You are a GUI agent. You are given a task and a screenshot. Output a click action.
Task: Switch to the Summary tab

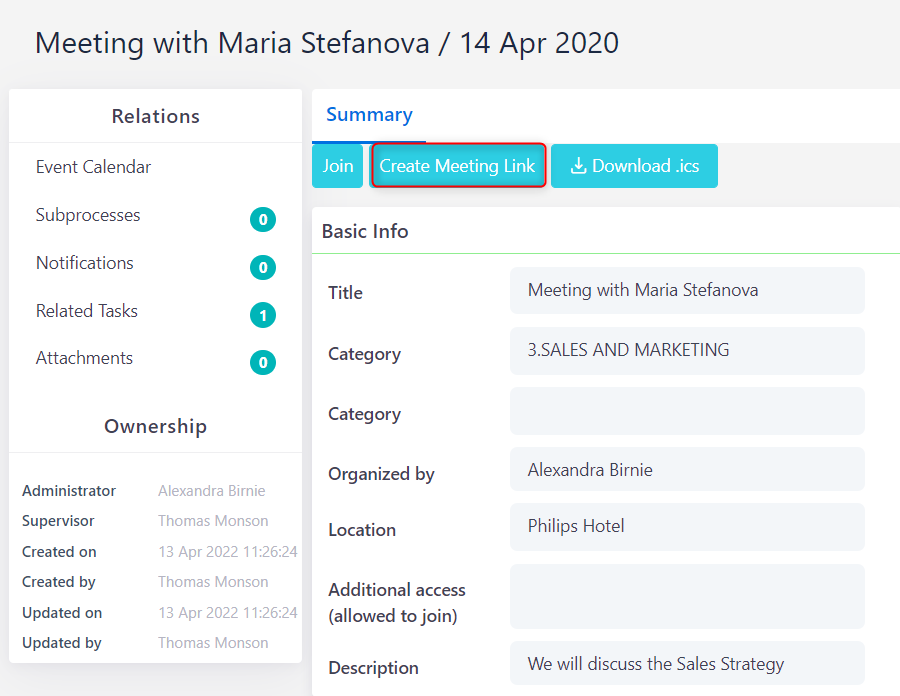(369, 115)
